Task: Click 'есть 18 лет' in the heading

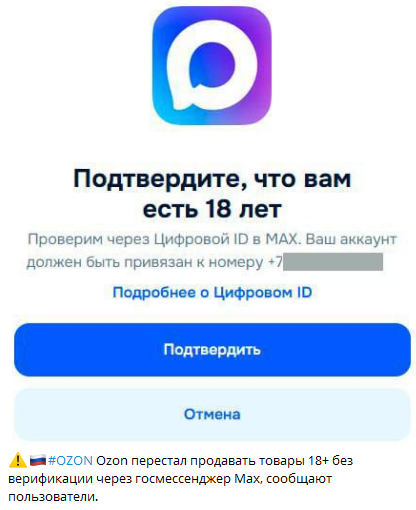Action: pos(212,209)
